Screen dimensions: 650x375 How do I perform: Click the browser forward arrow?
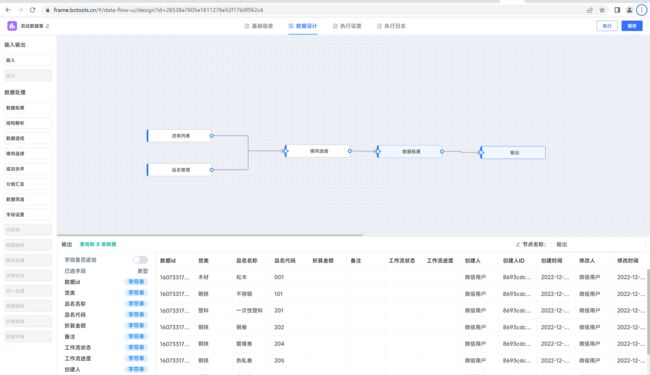tap(20, 10)
